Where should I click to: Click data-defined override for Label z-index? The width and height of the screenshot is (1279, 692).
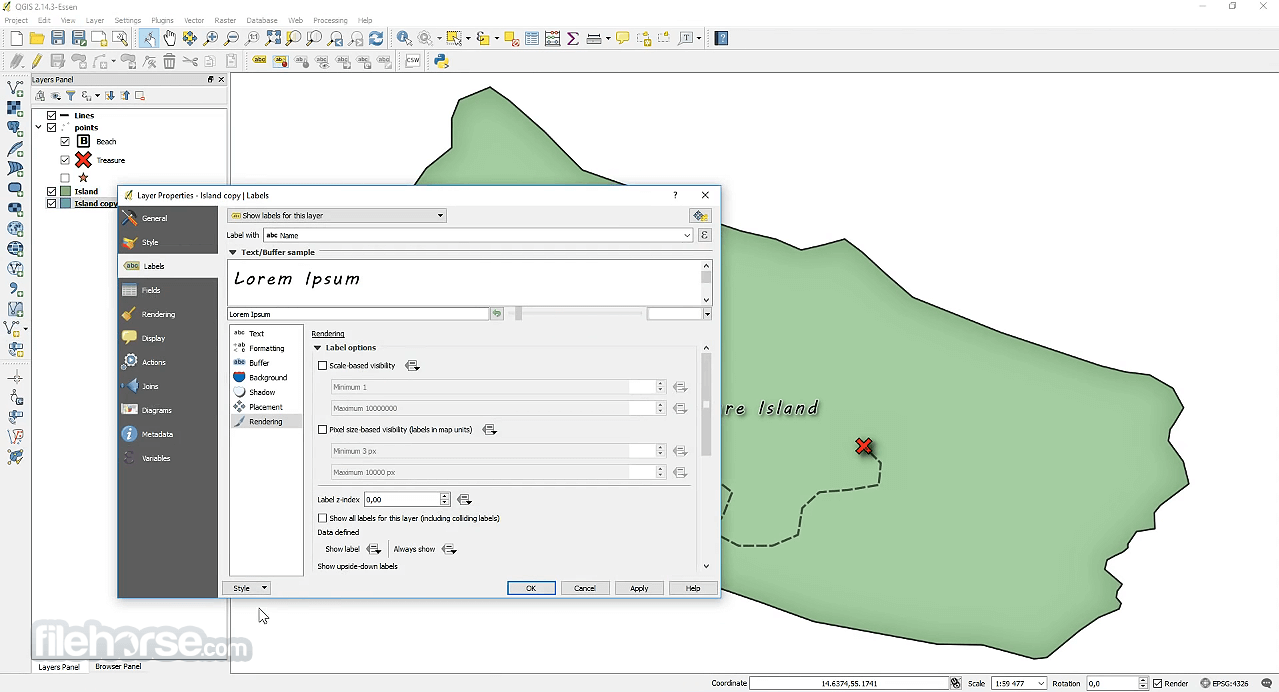pyautogui.click(x=464, y=499)
